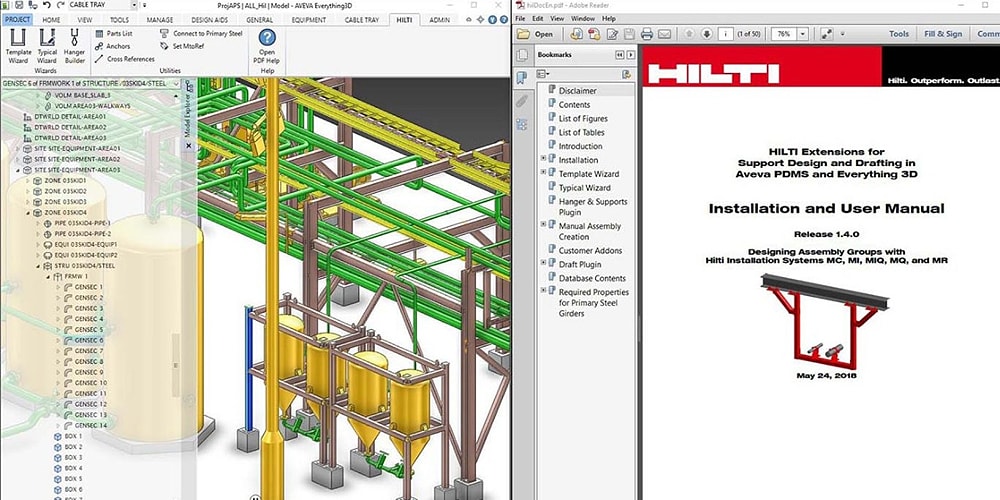Click Connect to Primary Steel
This screenshot has width=1000, height=500.
click(201, 33)
